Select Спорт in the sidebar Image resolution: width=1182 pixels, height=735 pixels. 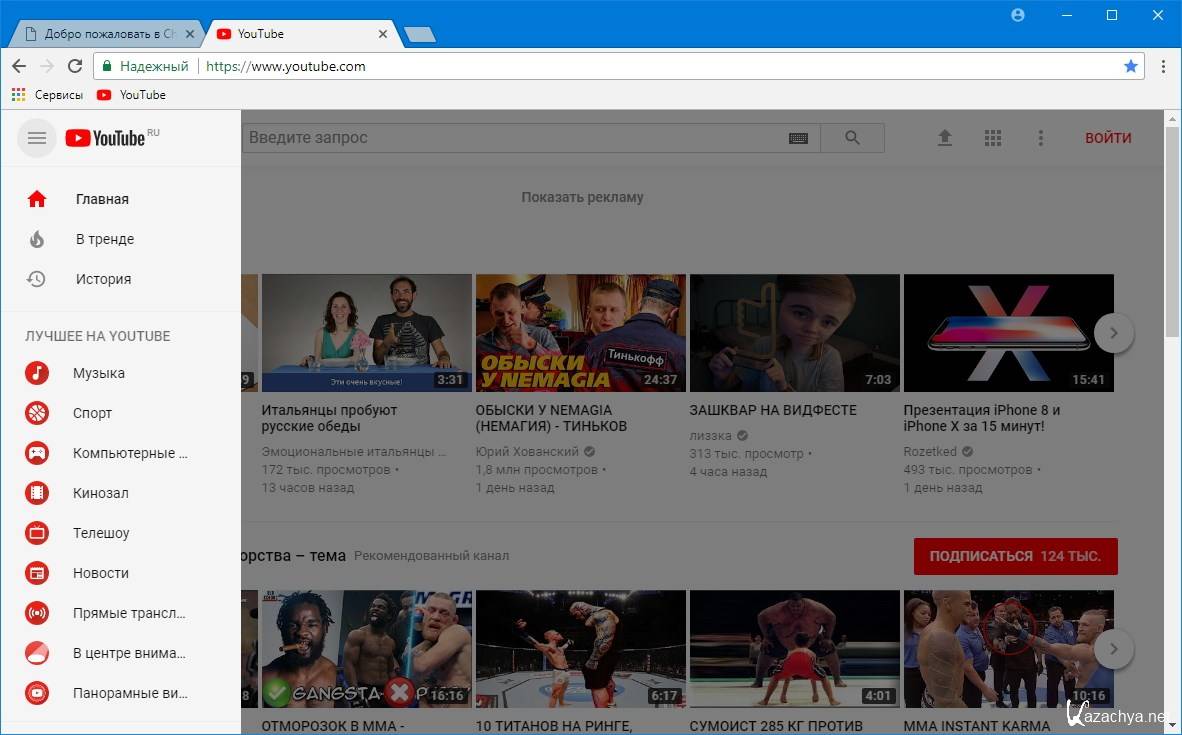(x=92, y=413)
